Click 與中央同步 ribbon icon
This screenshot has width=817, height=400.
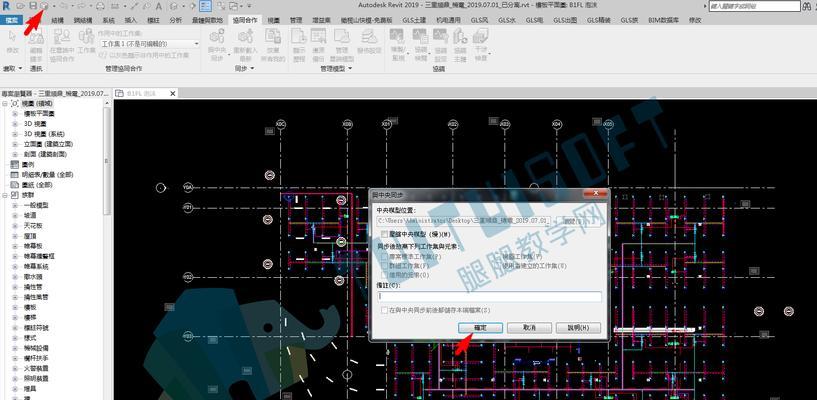[x=217, y=44]
